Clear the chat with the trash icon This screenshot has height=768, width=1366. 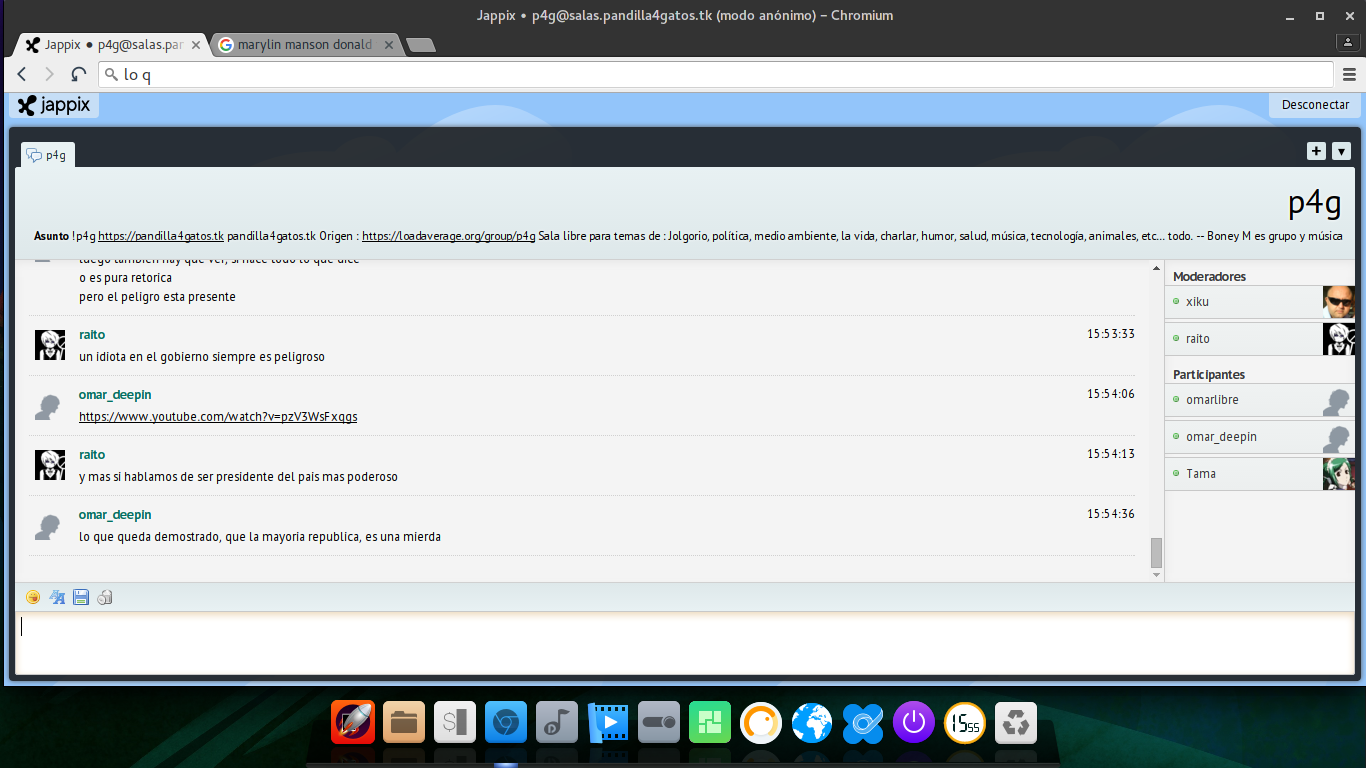(x=105, y=597)
